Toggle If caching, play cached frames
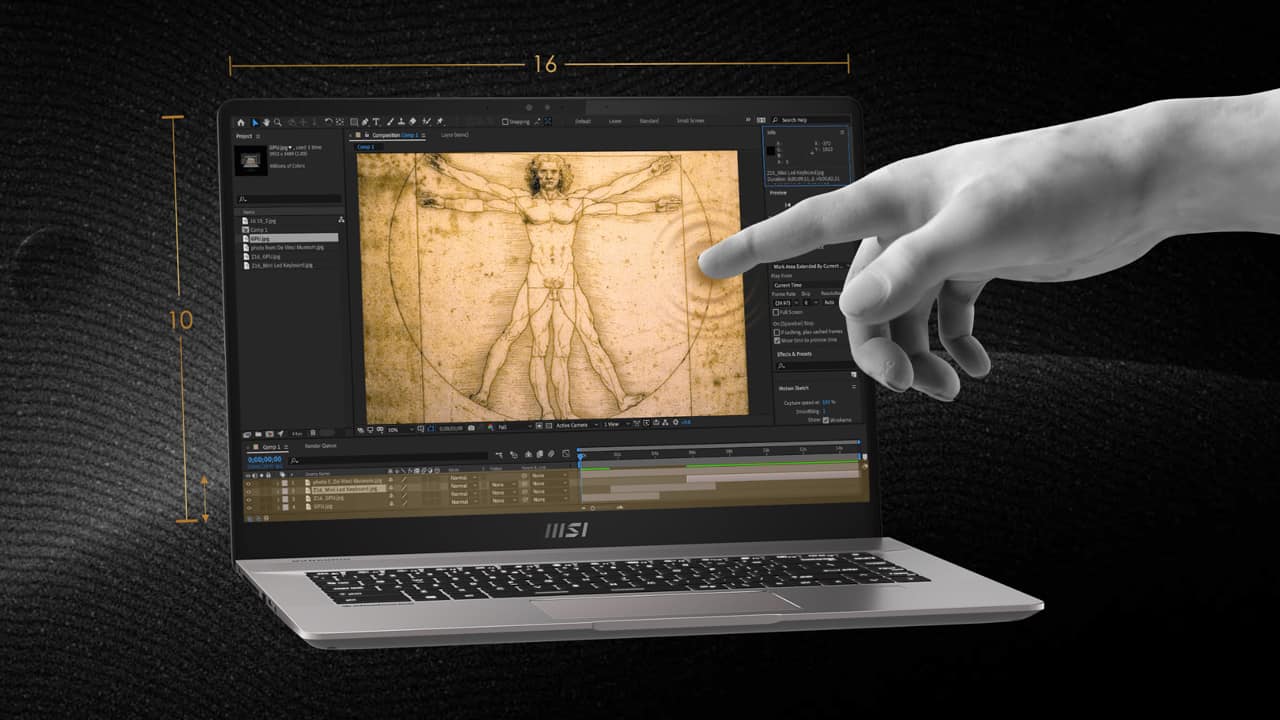 point(776,331)
